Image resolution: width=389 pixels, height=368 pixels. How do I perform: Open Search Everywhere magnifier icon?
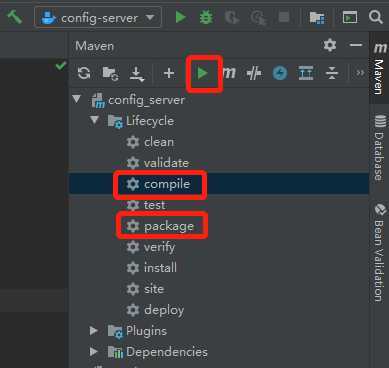pos(376,17)
